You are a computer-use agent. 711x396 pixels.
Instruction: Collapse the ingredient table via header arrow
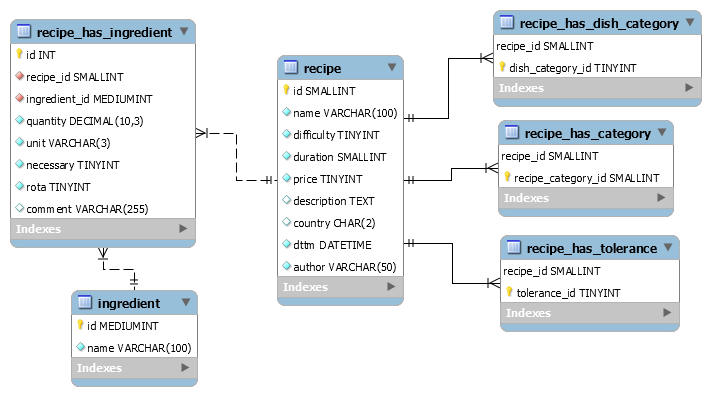click(x=186, y=302)
